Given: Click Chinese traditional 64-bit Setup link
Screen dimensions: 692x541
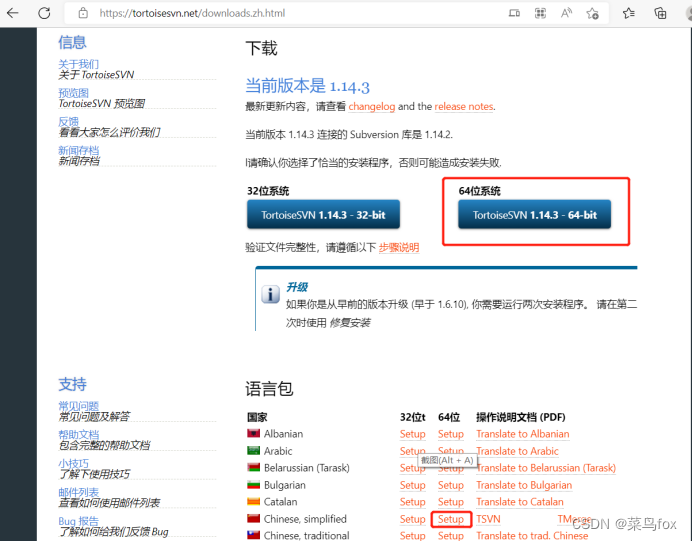Looking at the screenshot, I should click(x=451, y=535).
